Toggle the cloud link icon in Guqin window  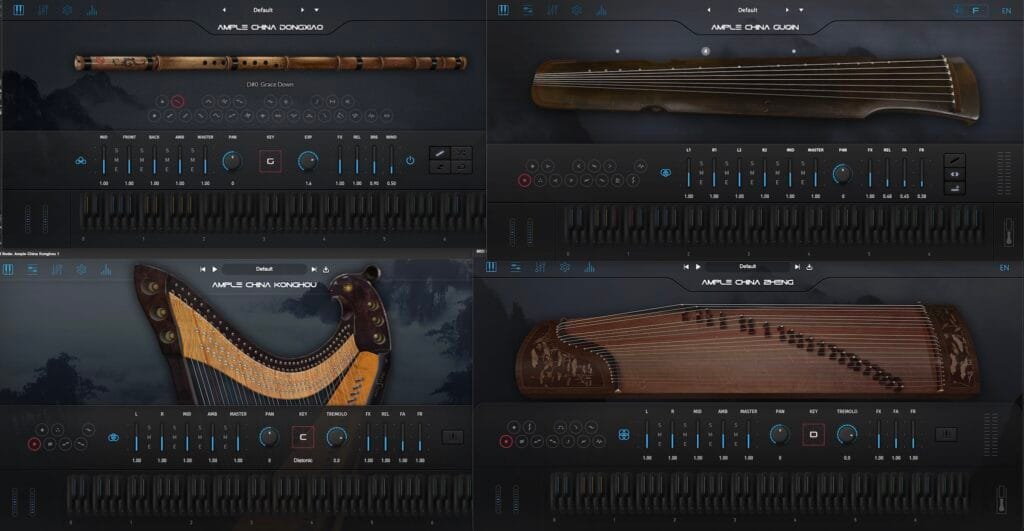click(x=665, y=173)
